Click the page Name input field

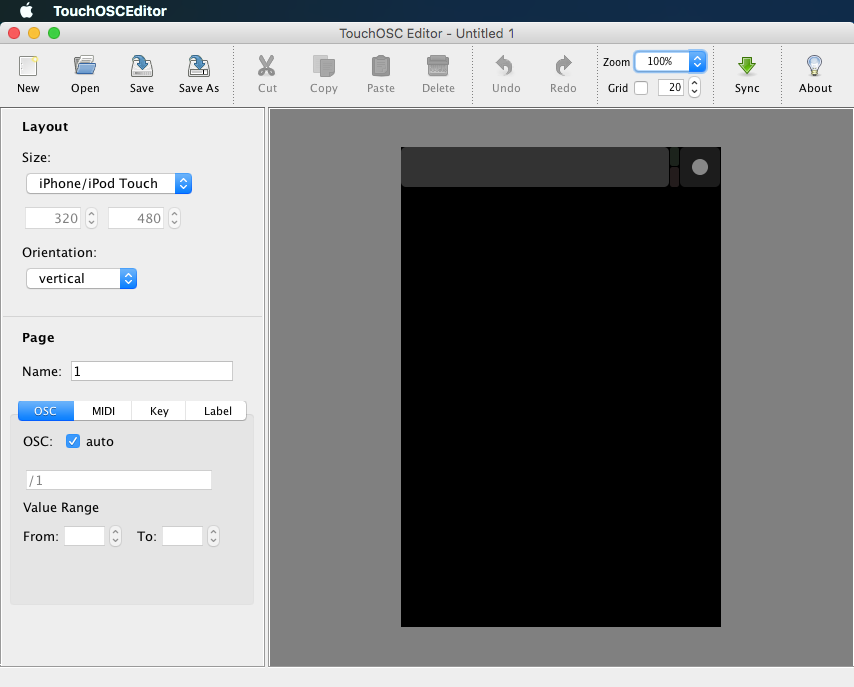[x=151, y=371]
